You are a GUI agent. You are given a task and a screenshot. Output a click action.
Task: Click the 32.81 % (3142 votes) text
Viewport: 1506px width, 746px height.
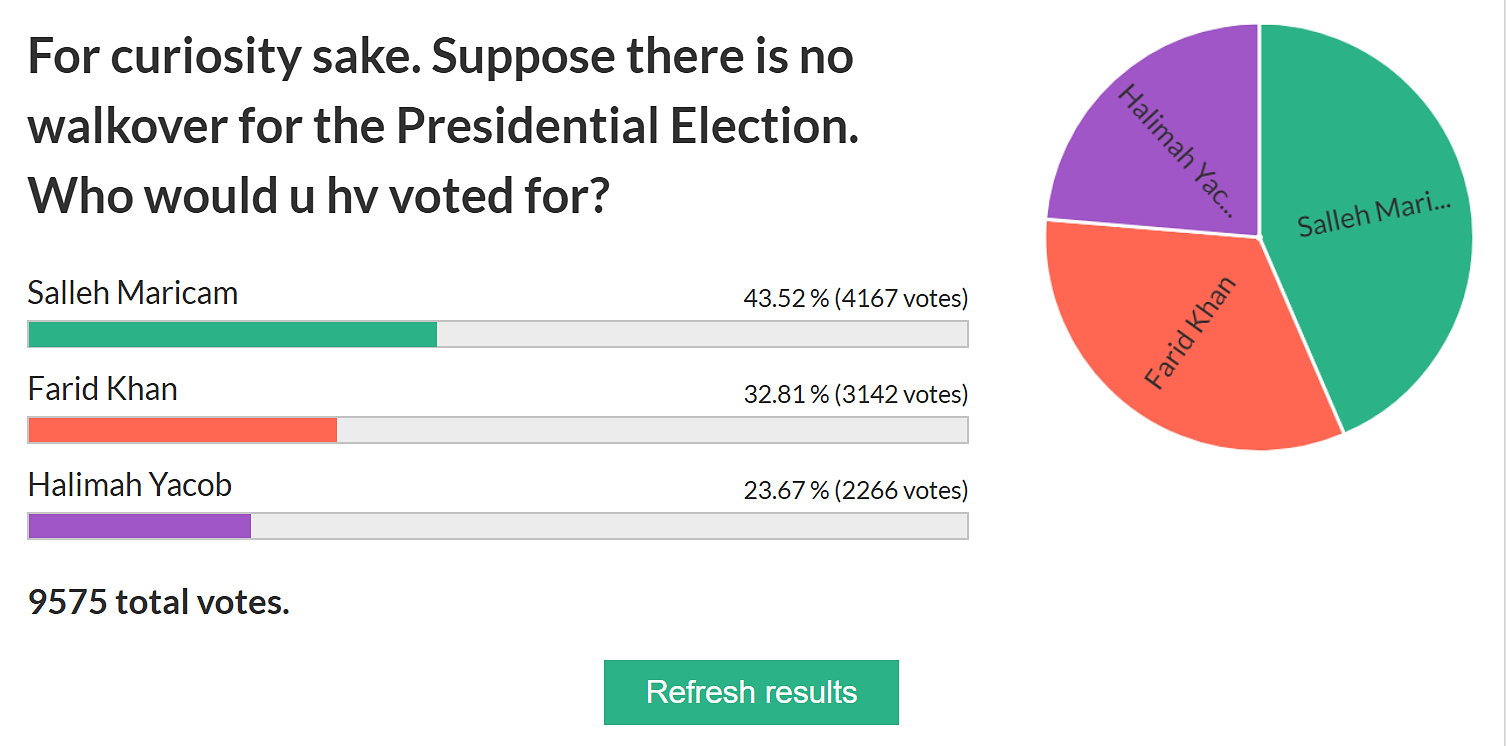coord(856,394)
